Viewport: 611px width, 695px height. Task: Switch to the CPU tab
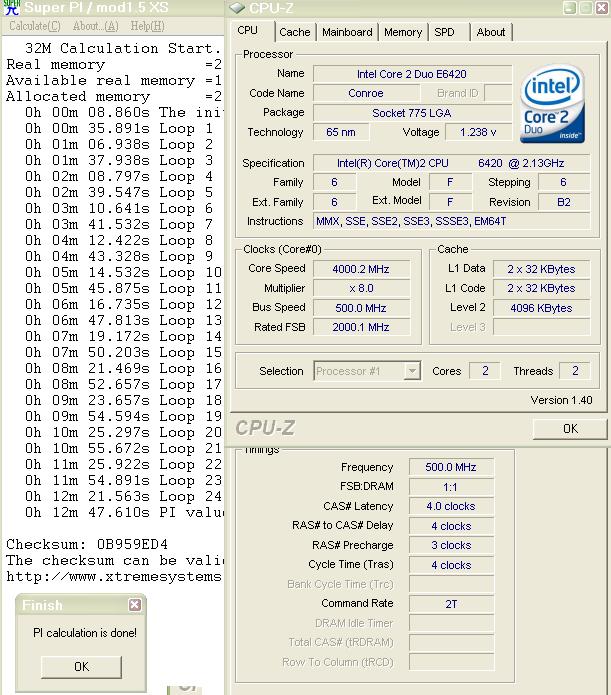click(247, 30)
